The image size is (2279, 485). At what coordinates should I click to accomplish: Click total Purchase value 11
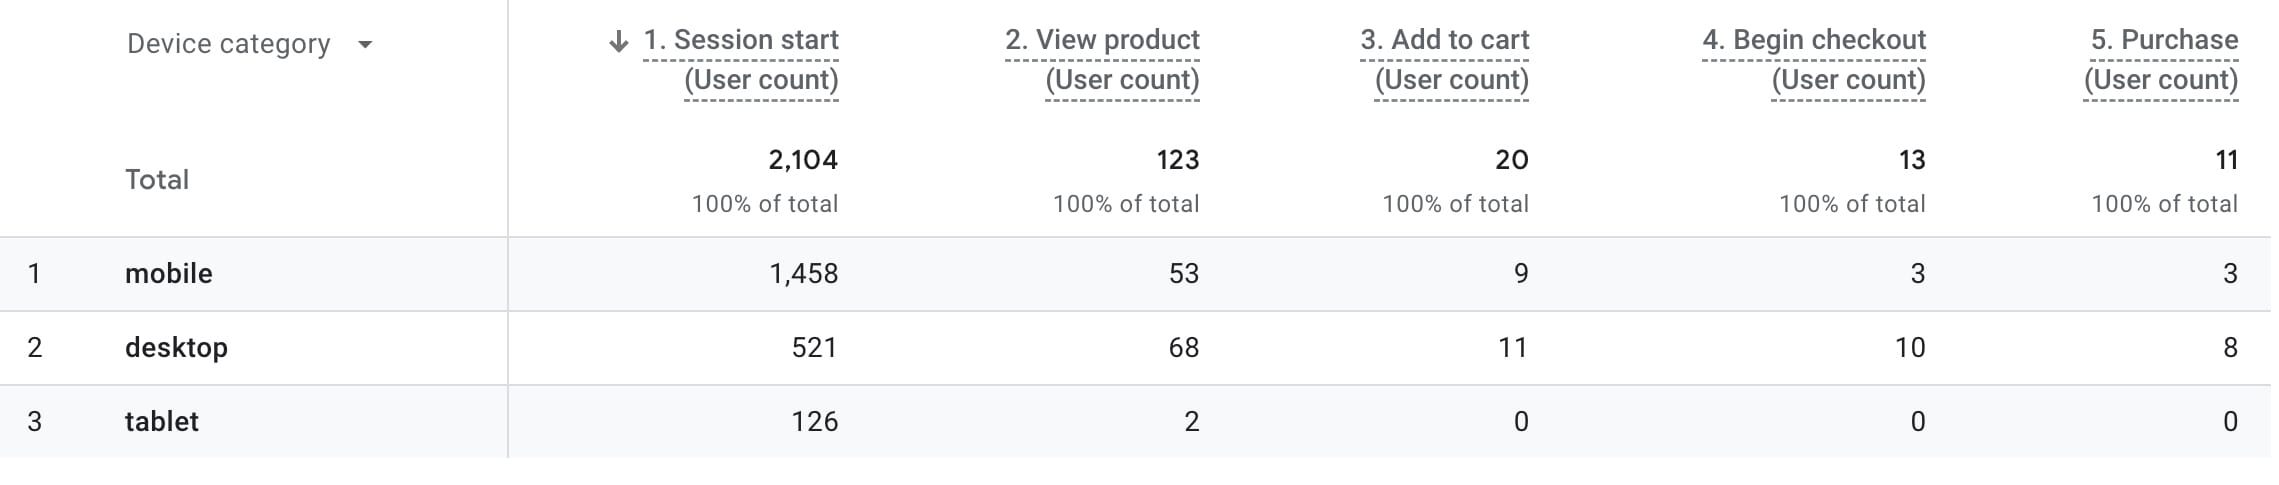2226,160
